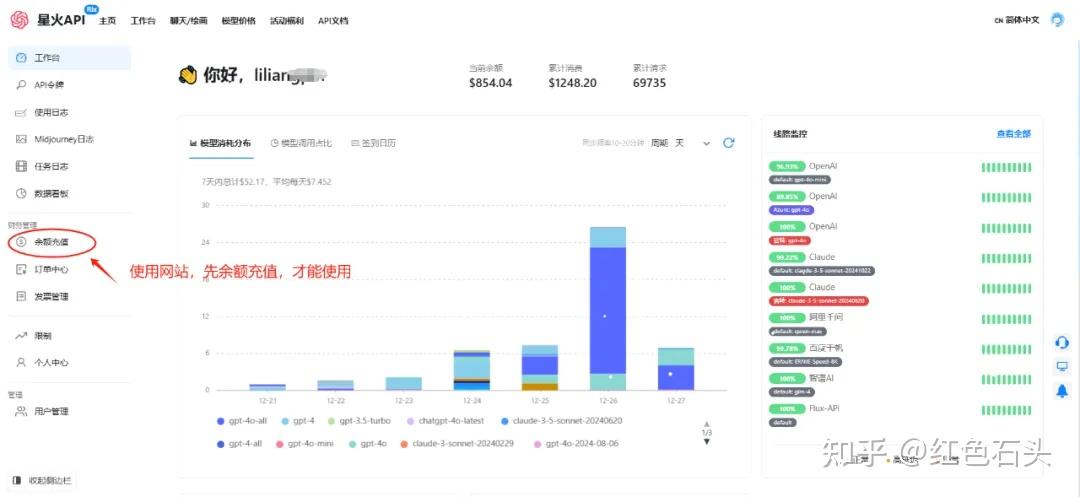The width and height of the screenshot is (1080, 497).
Task: Toggle gpt-3.5-turbo legend item
Action: 359,421
